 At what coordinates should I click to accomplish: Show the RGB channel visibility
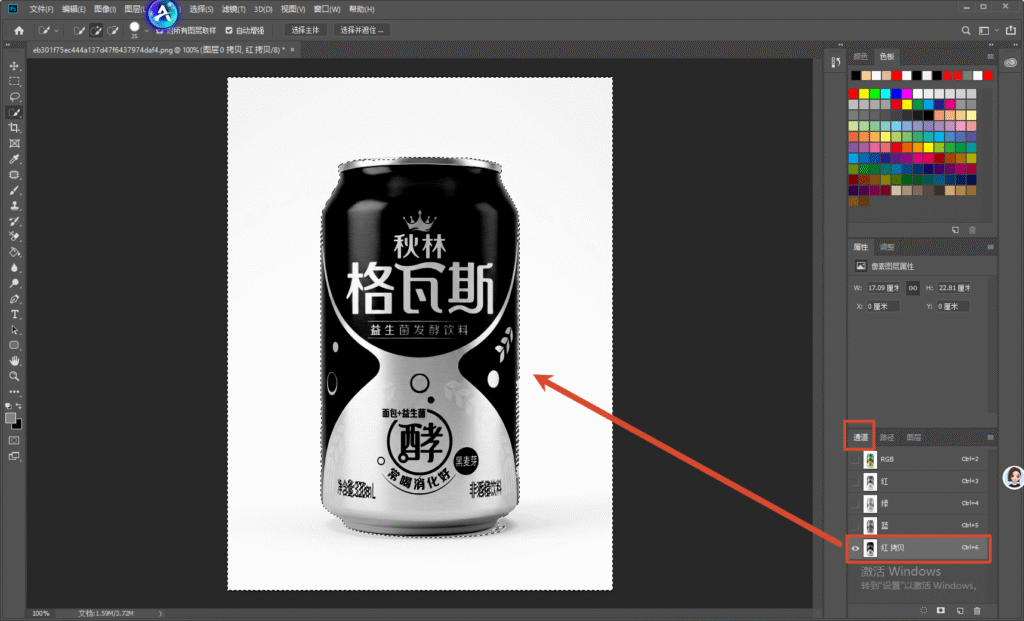click(855, 460)
